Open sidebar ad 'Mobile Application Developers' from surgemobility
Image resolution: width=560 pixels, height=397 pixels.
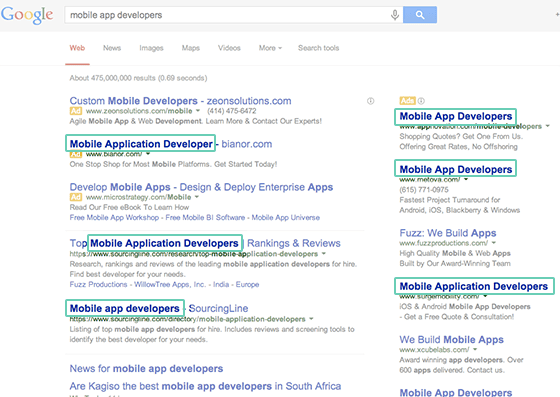(474, 286)
